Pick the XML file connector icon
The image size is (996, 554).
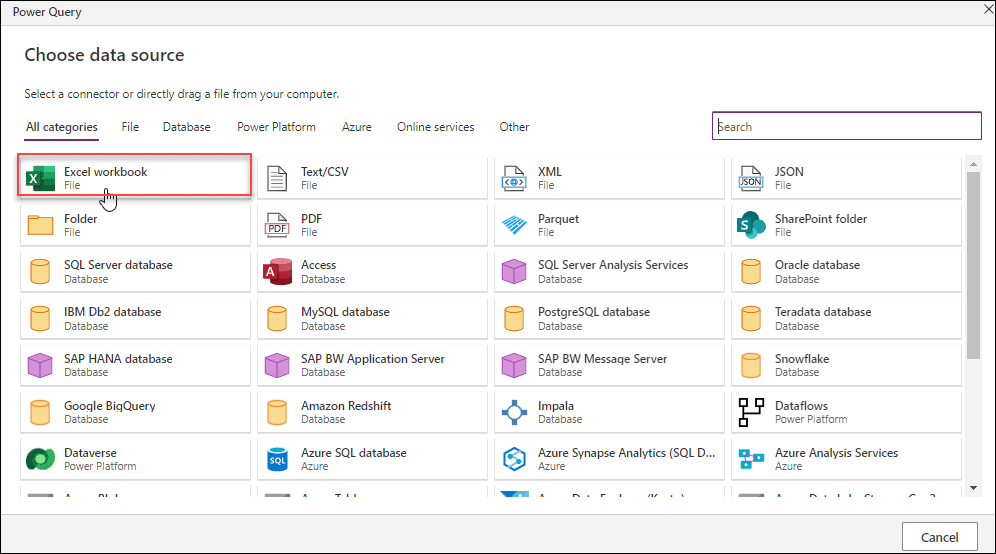coord(514,179)
